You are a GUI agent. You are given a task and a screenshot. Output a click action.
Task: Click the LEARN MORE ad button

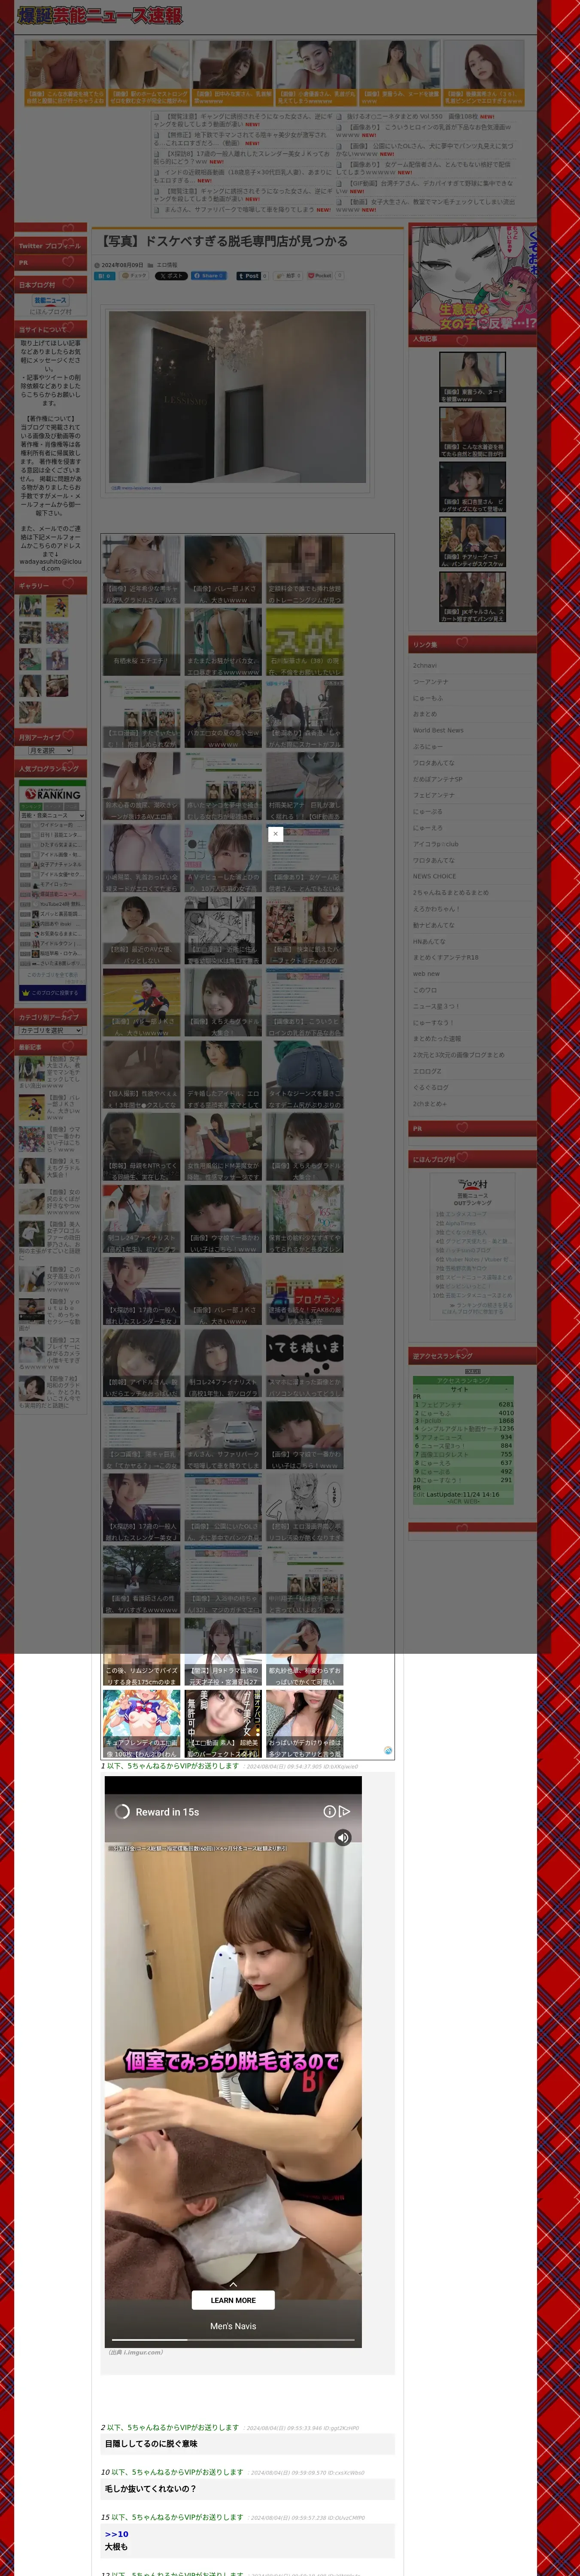click(233, 2299)
